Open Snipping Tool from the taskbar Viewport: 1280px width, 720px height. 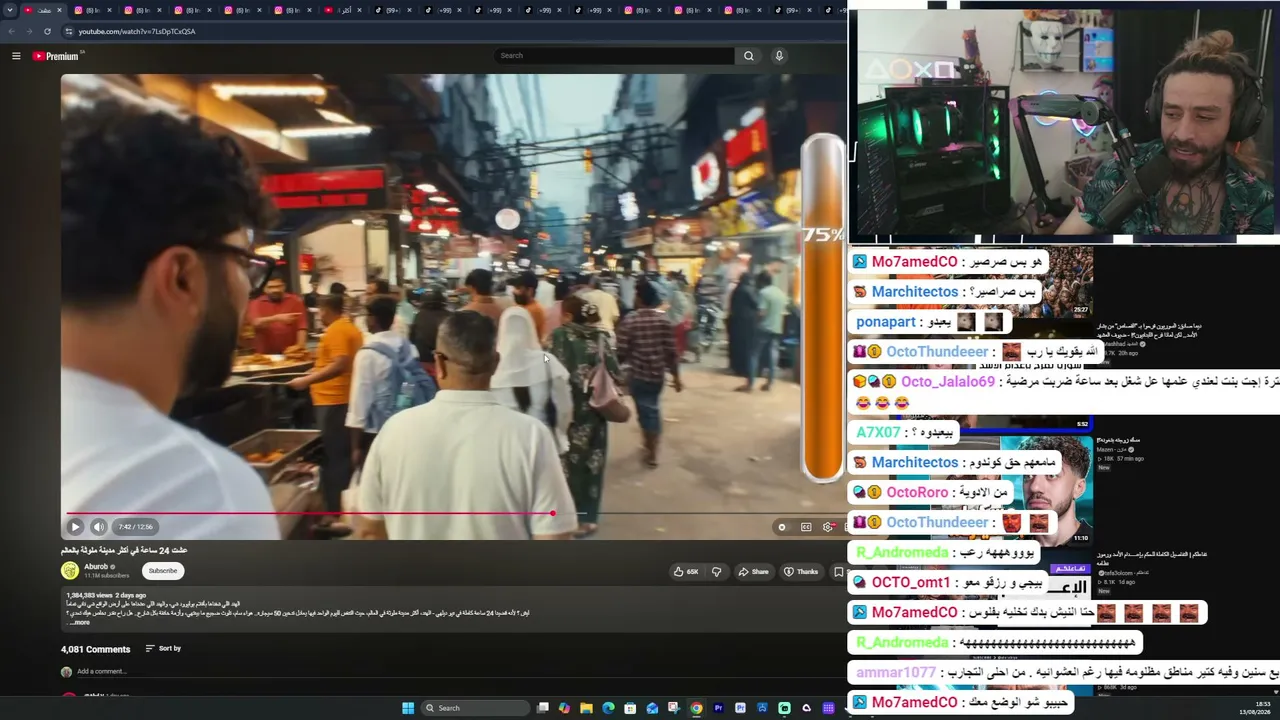pyautogui.click(x=675, y=708)
